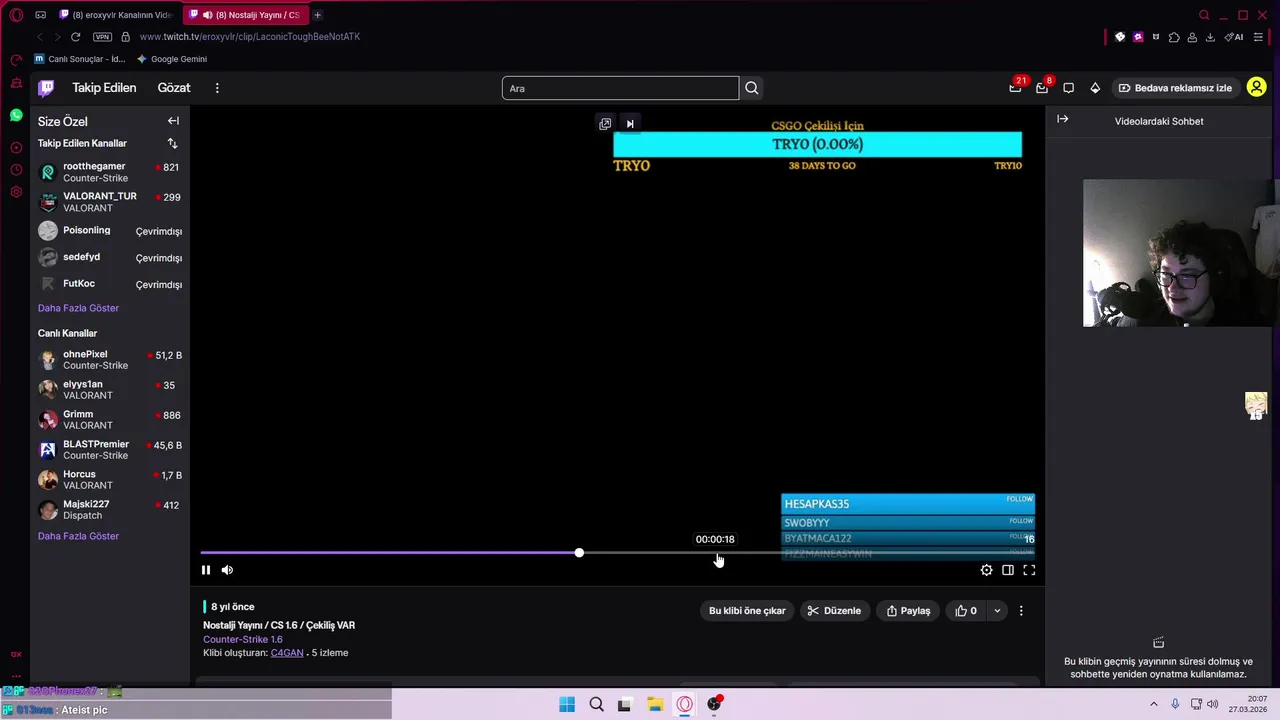The image size is (1280, 720).
Task: Open browser extensions puzzle icon
Action: 1174,37
